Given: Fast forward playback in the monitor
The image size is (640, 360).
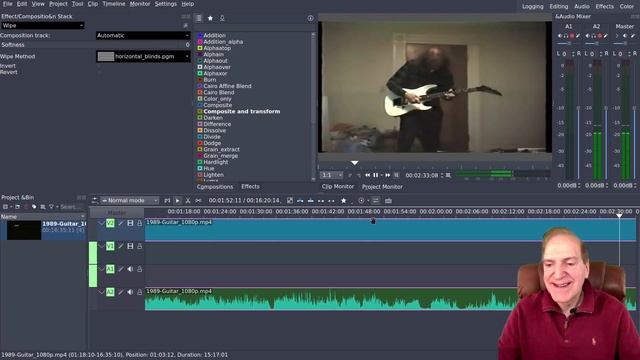Looking at the screenshot, I should pos(387,175).
